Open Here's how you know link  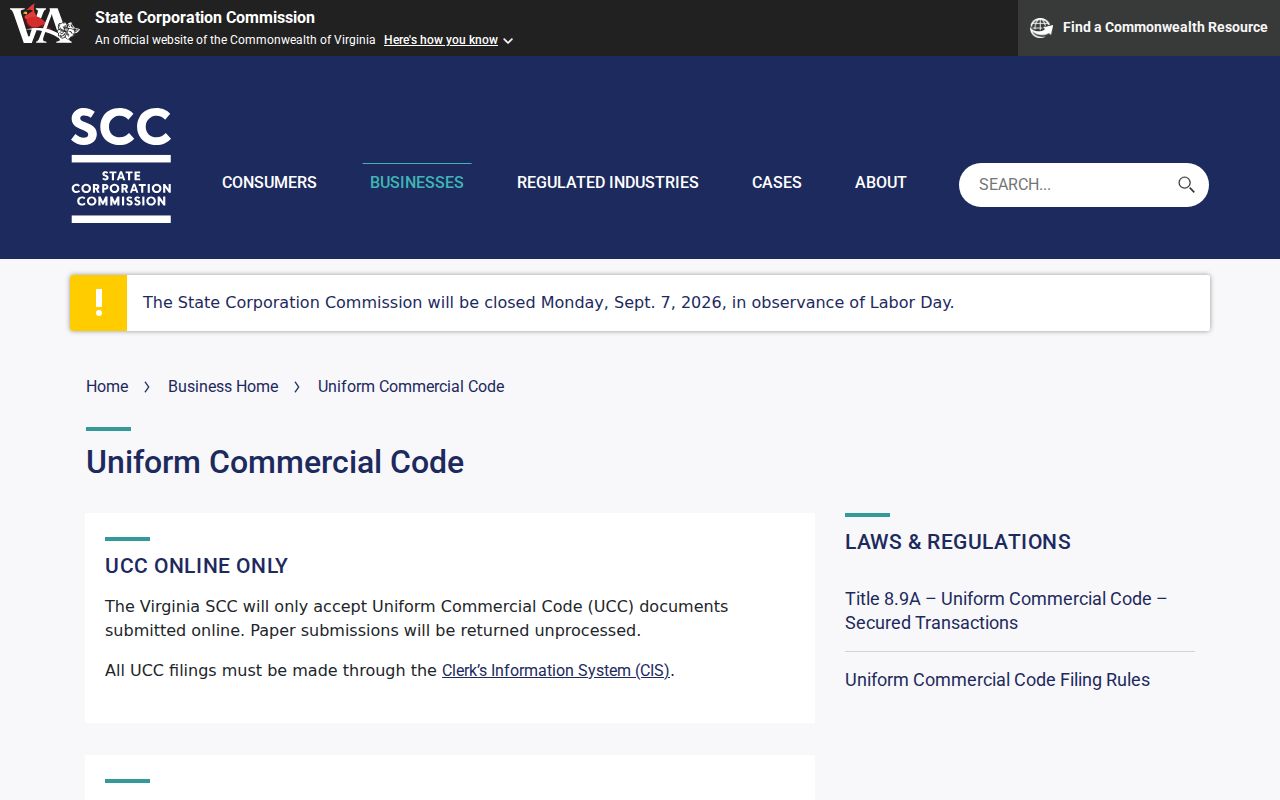pos(441,40)
